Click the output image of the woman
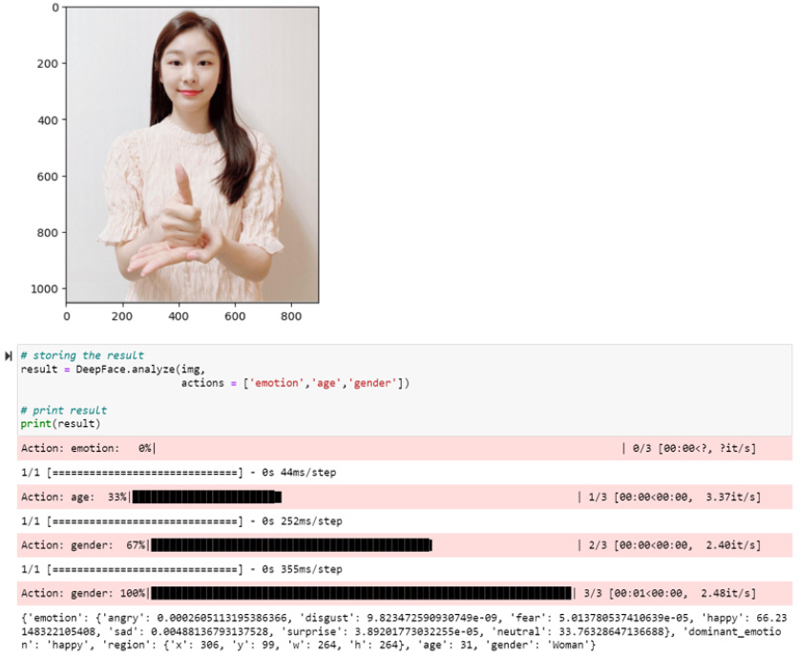Viewport: 800px width, 658px height. (193, 155)
